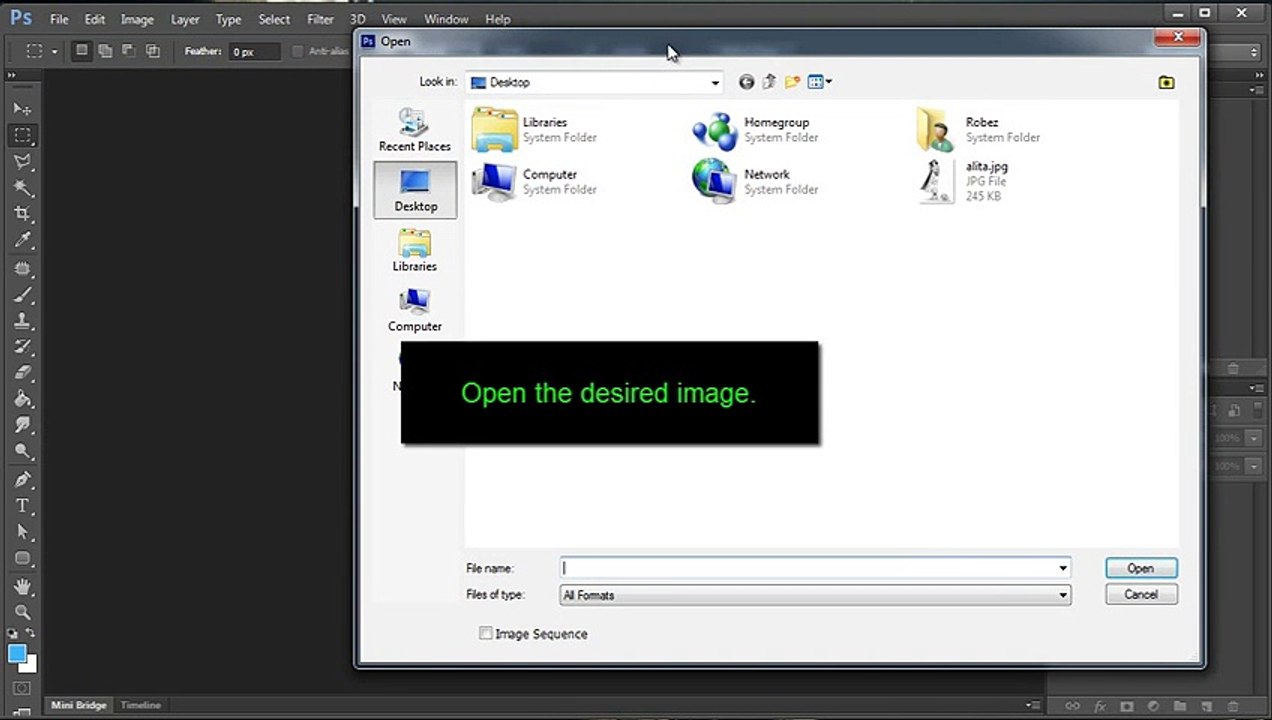Screen dimensions: 1272x720
Task: Choose Intersect with Selection mode
Action: (153, 51)
